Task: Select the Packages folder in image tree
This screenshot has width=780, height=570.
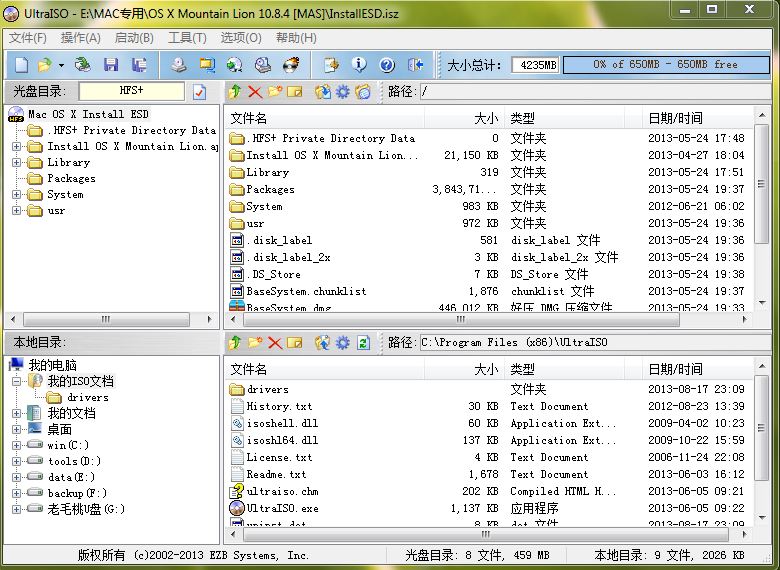Action: click(71, 179)
